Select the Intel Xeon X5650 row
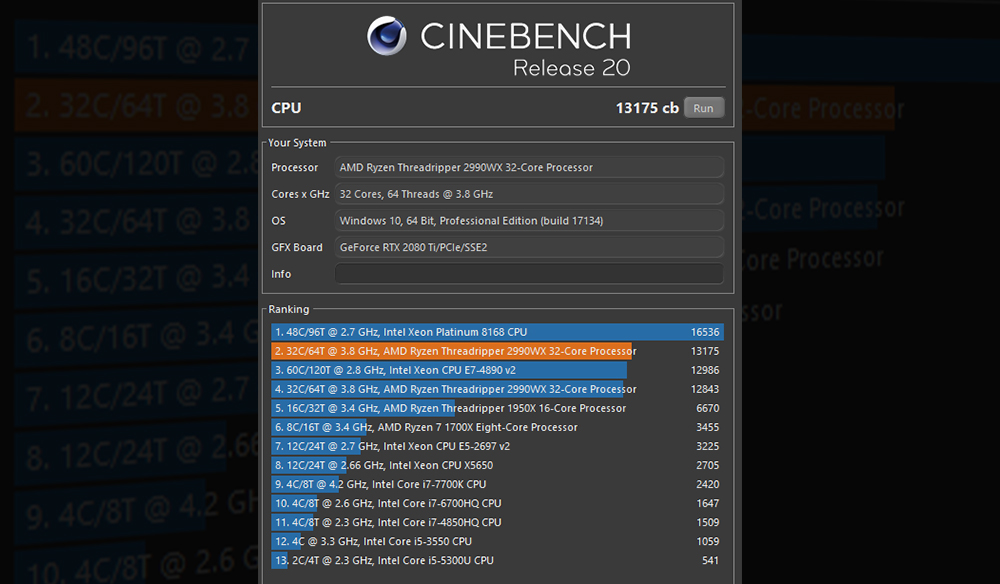This screenshot has width=1000, height=584. (x=497, y=465)
